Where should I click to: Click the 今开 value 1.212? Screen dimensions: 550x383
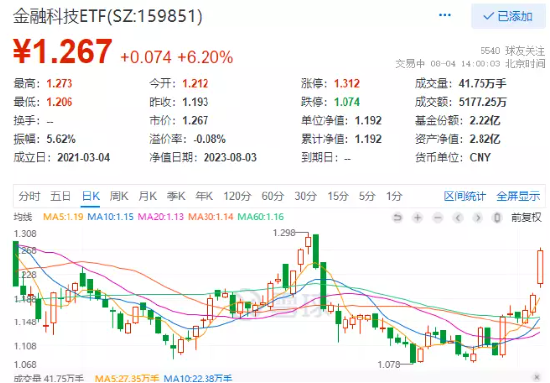[195, 83]
